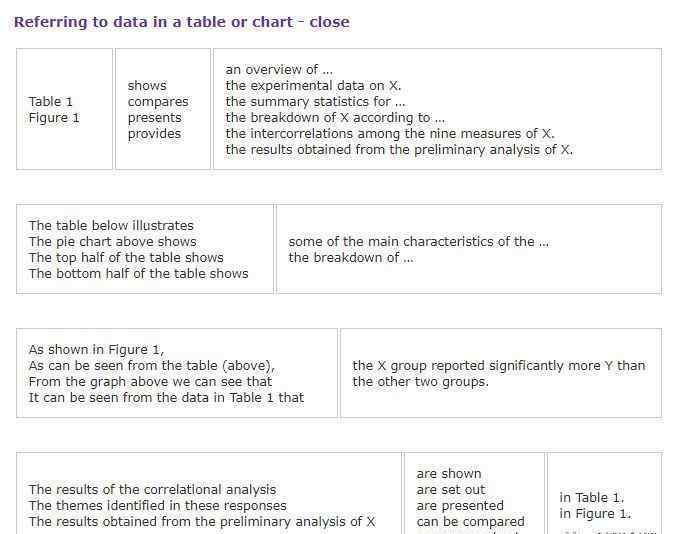Click the phrase 'are set out'
Screen dimensions: 679x534
click(451, 490)
